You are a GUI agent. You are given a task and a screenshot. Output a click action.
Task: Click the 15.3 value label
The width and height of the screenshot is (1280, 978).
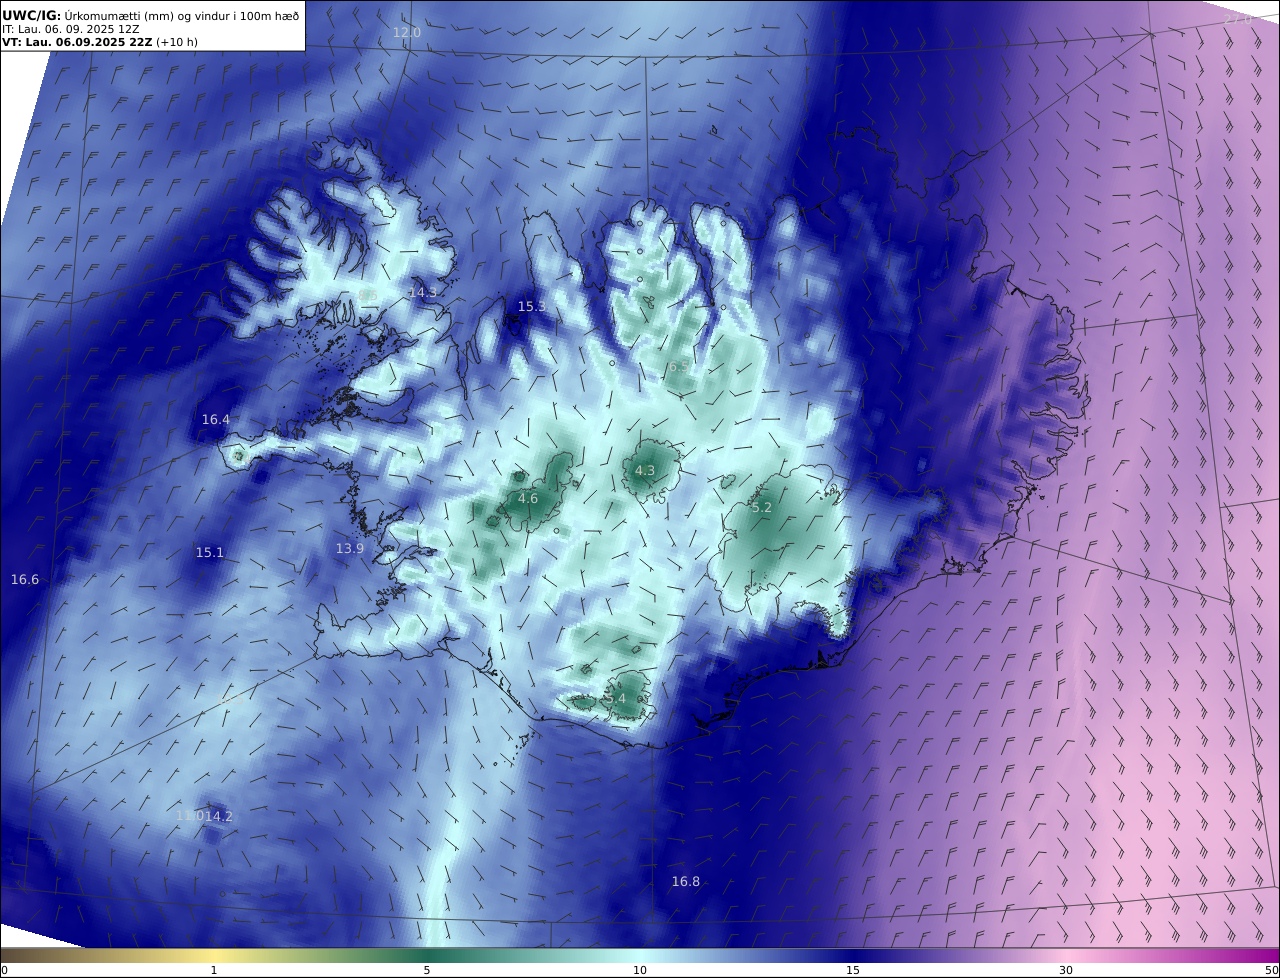click(x=532, y=306)
